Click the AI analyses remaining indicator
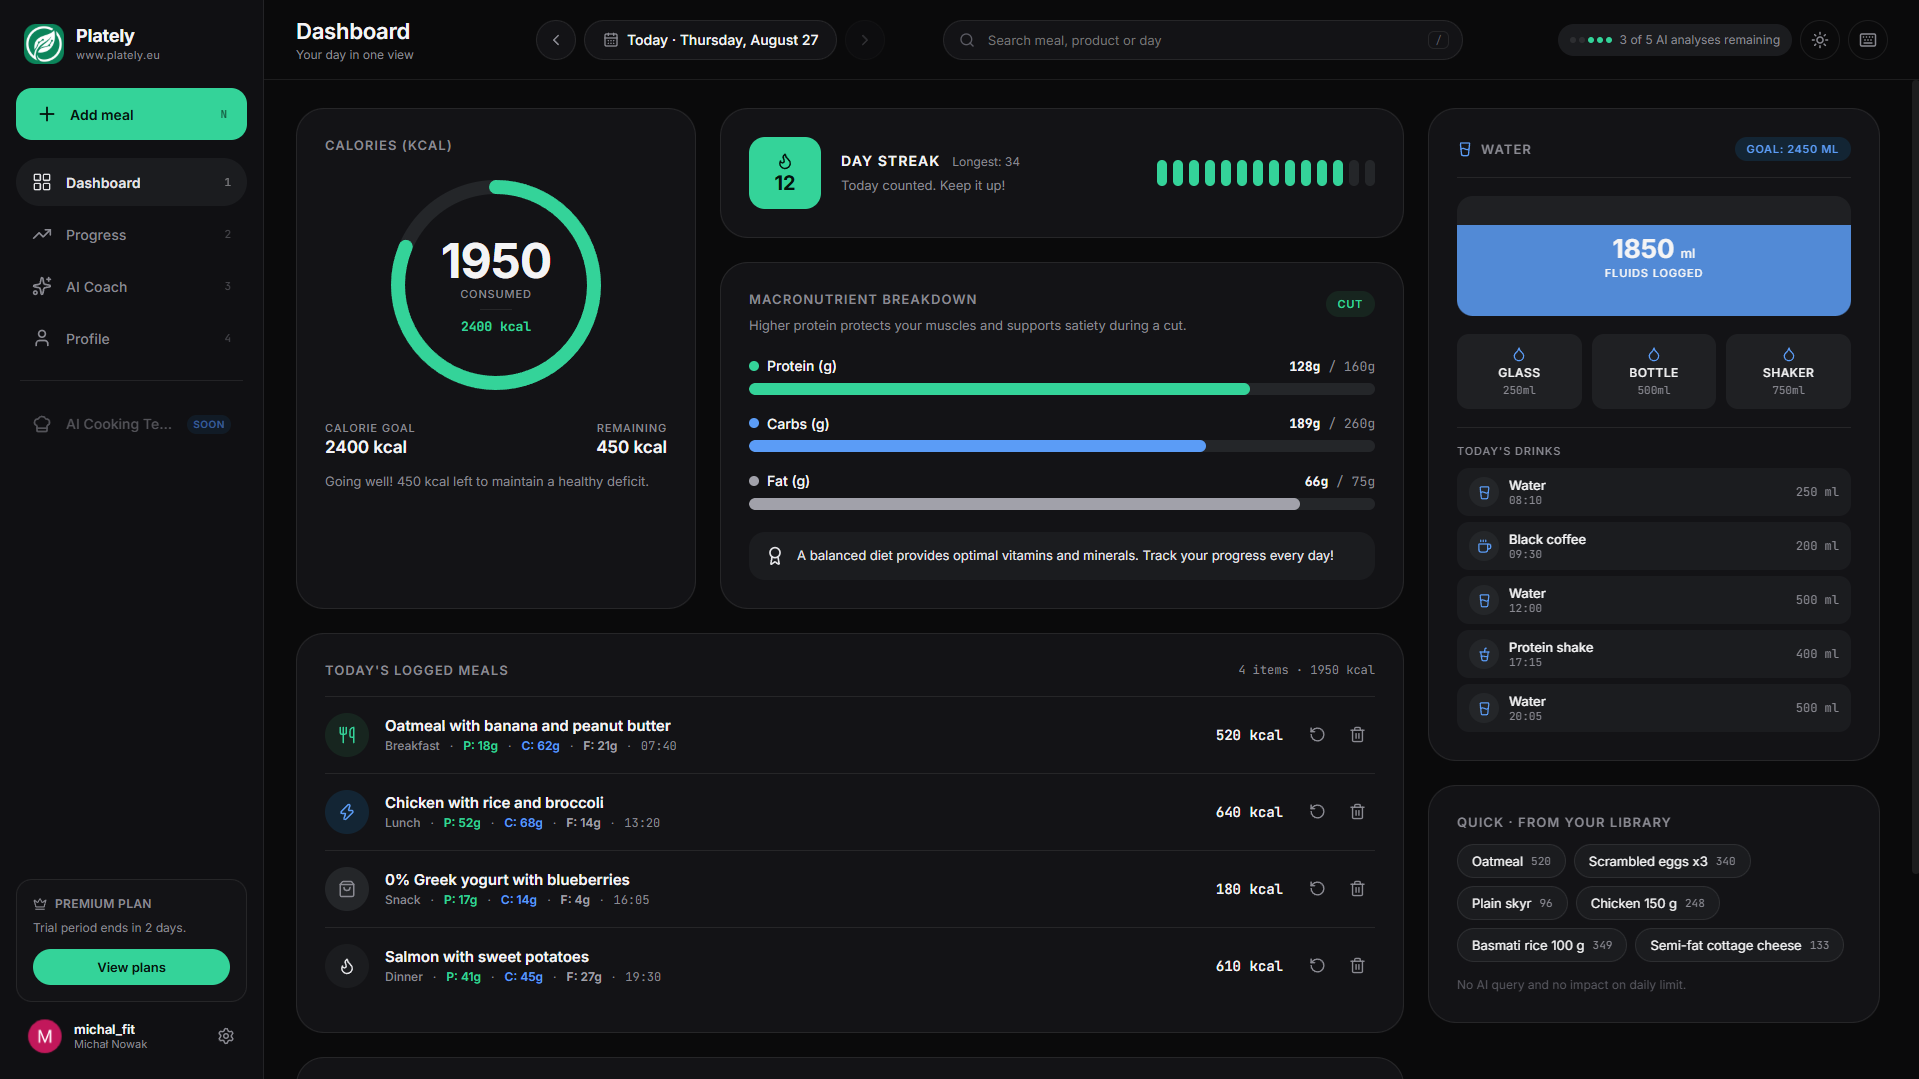1919x1079 pixels. (1675, 40)
